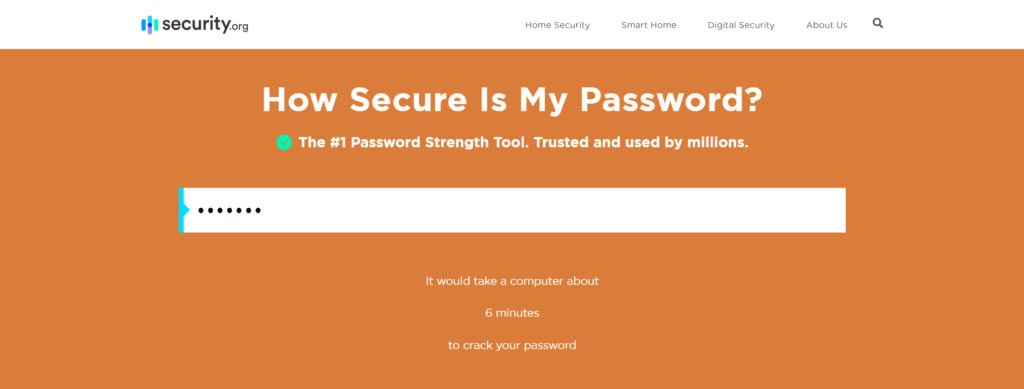
Task: Click the "to crack your password" text
Action: 512,345
